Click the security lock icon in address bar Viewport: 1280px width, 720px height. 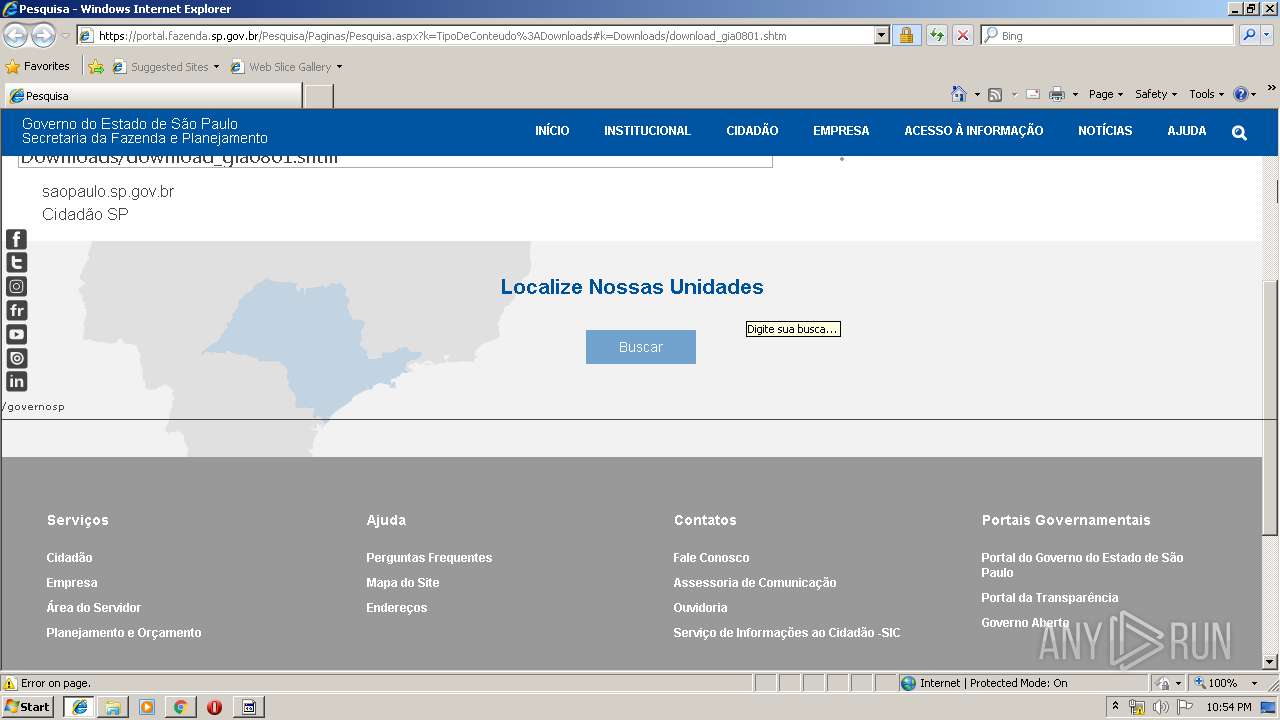click(x=906, y=35)
